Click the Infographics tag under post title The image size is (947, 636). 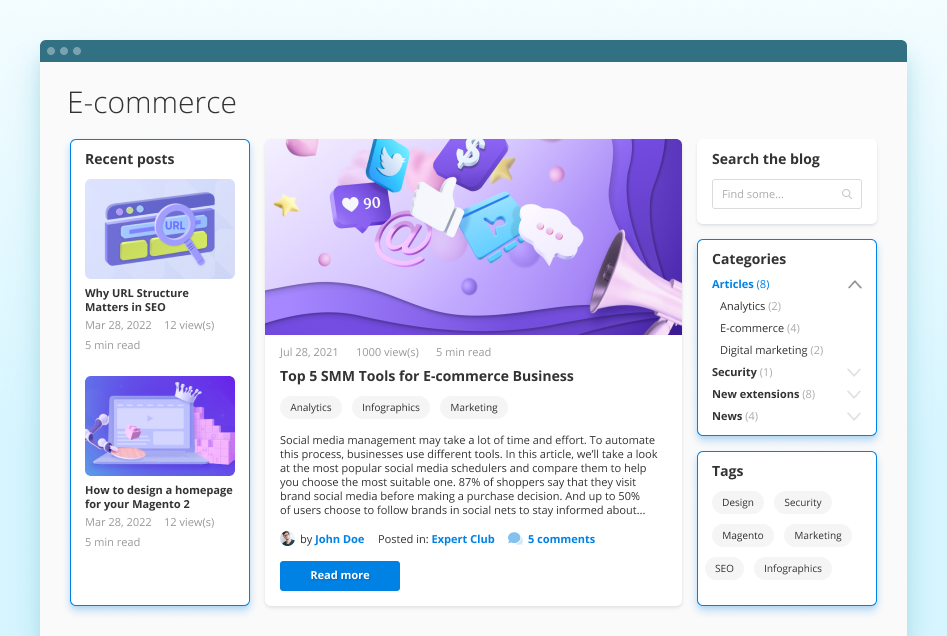pos(391,408)
